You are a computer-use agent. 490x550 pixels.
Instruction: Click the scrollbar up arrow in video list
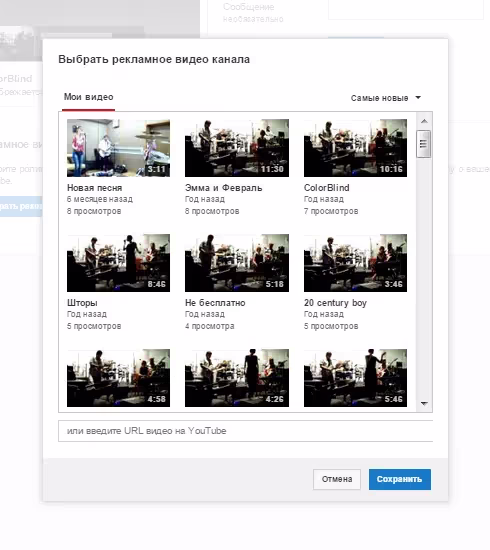tap(424, 121)
